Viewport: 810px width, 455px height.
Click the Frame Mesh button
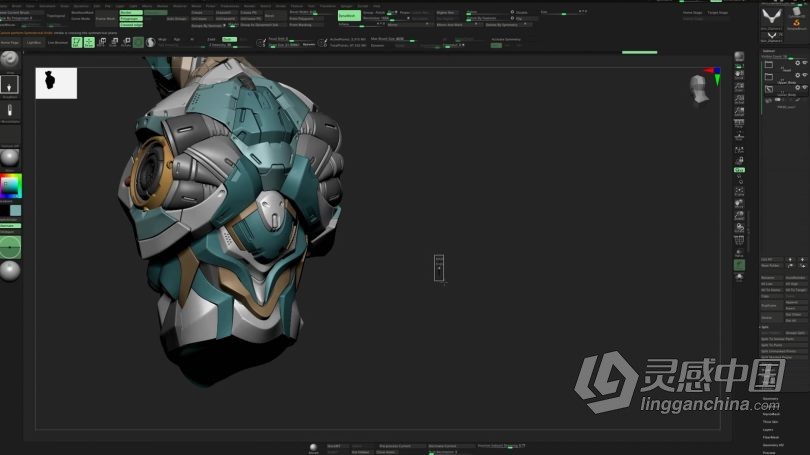point(105,19)
